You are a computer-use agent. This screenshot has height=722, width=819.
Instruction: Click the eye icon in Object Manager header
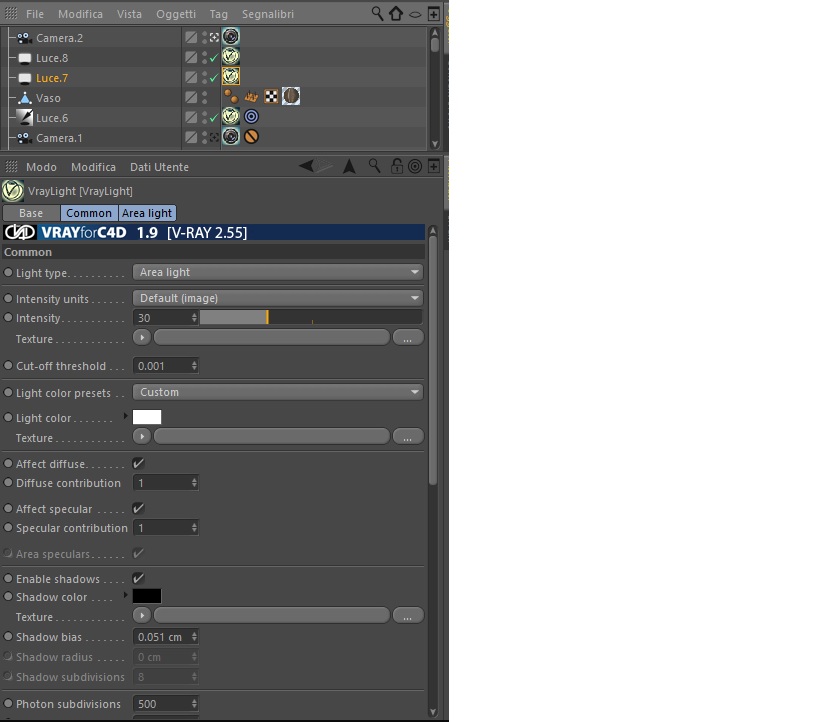(x=415, y=15)
